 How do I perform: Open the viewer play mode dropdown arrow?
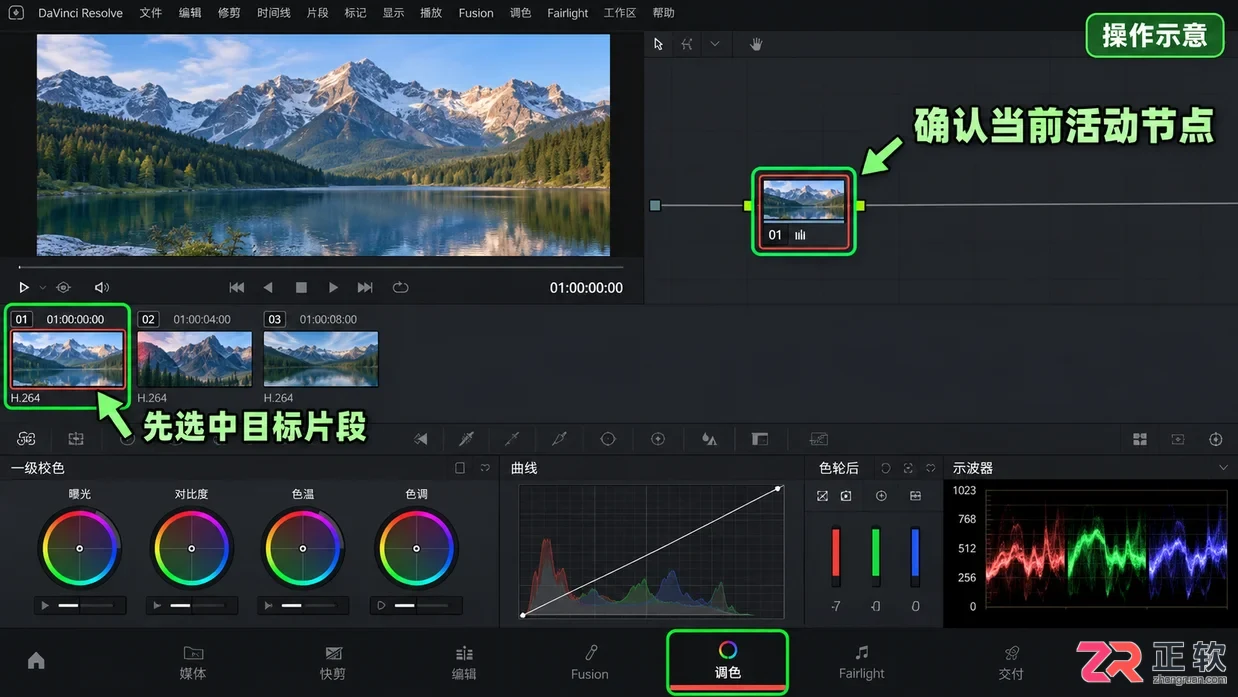[x=42, y=288]
